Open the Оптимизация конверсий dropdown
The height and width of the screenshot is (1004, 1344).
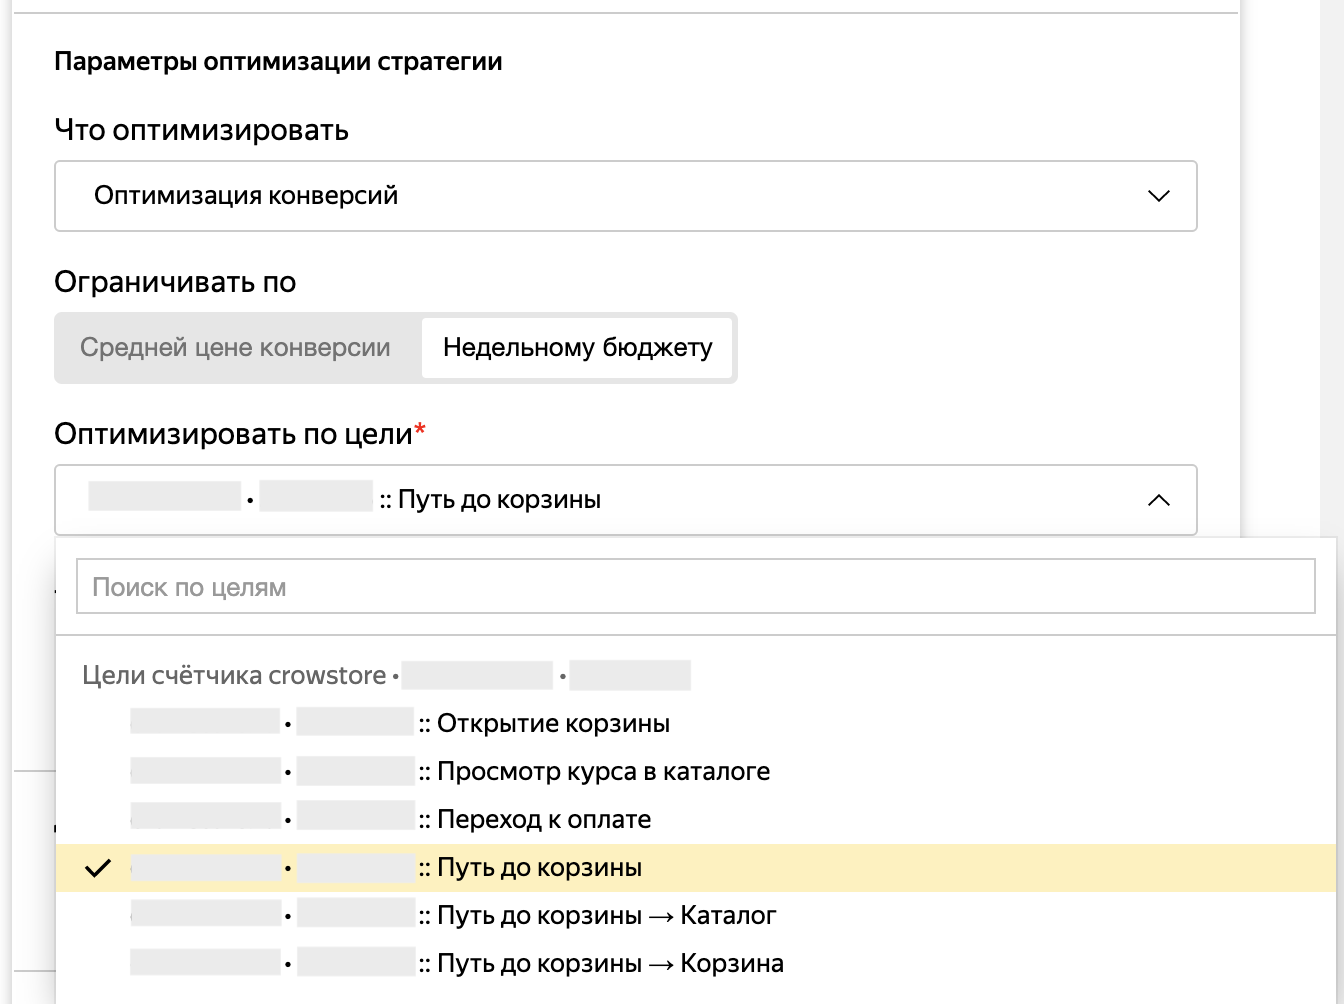pos(625,196)
